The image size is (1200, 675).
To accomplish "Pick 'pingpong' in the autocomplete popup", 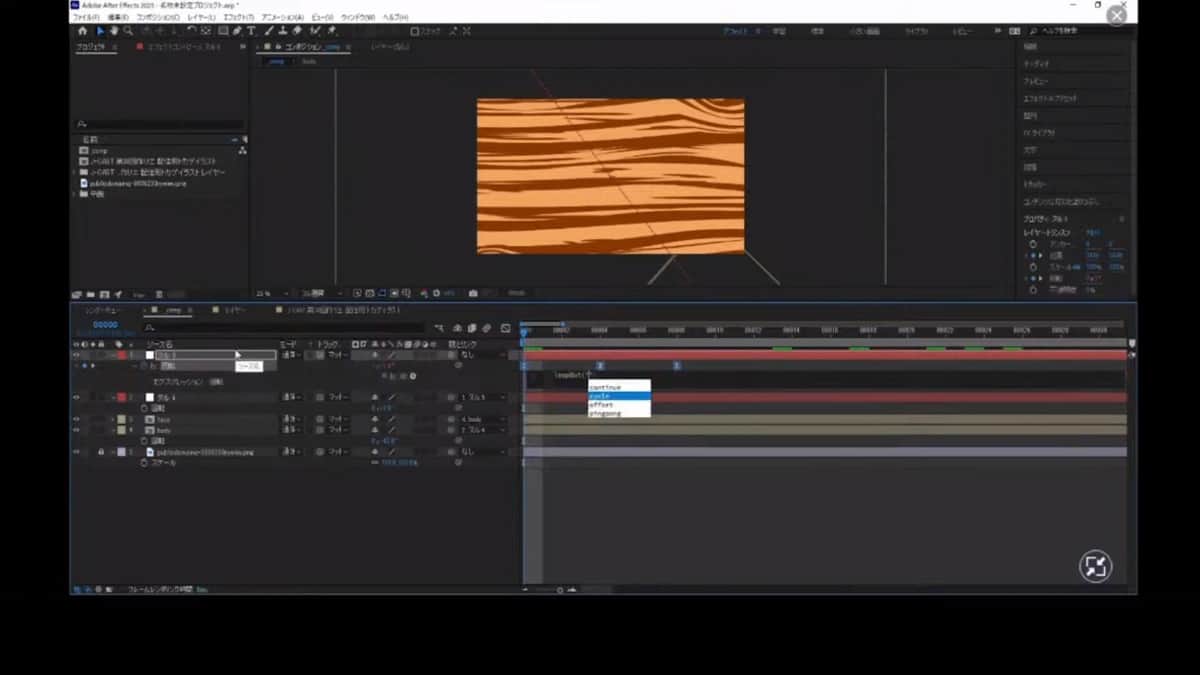I will click(x=606, y=412).
